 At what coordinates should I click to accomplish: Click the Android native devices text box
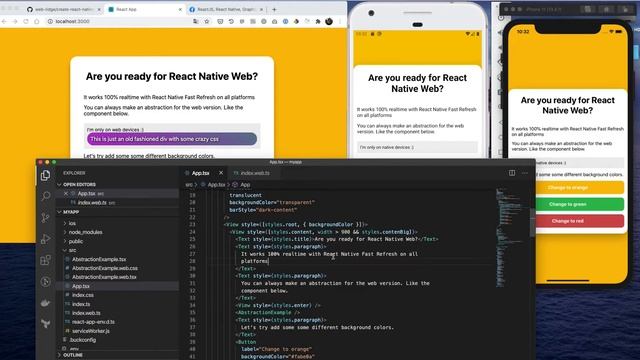click(417, 147)
